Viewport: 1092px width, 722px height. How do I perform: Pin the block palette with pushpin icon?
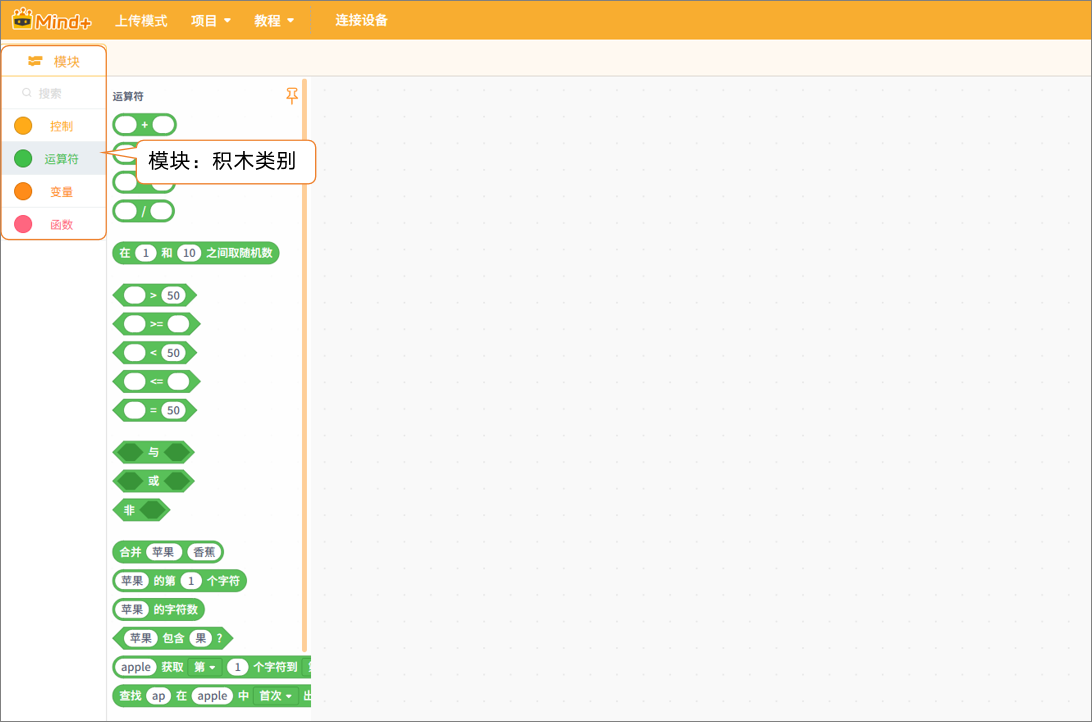[x=292, y=96]
